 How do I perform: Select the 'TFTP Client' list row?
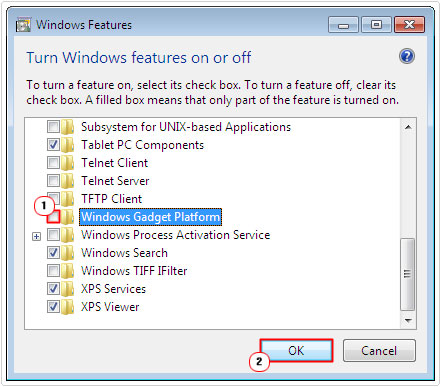pyautogui.click(x=112, y=199)
